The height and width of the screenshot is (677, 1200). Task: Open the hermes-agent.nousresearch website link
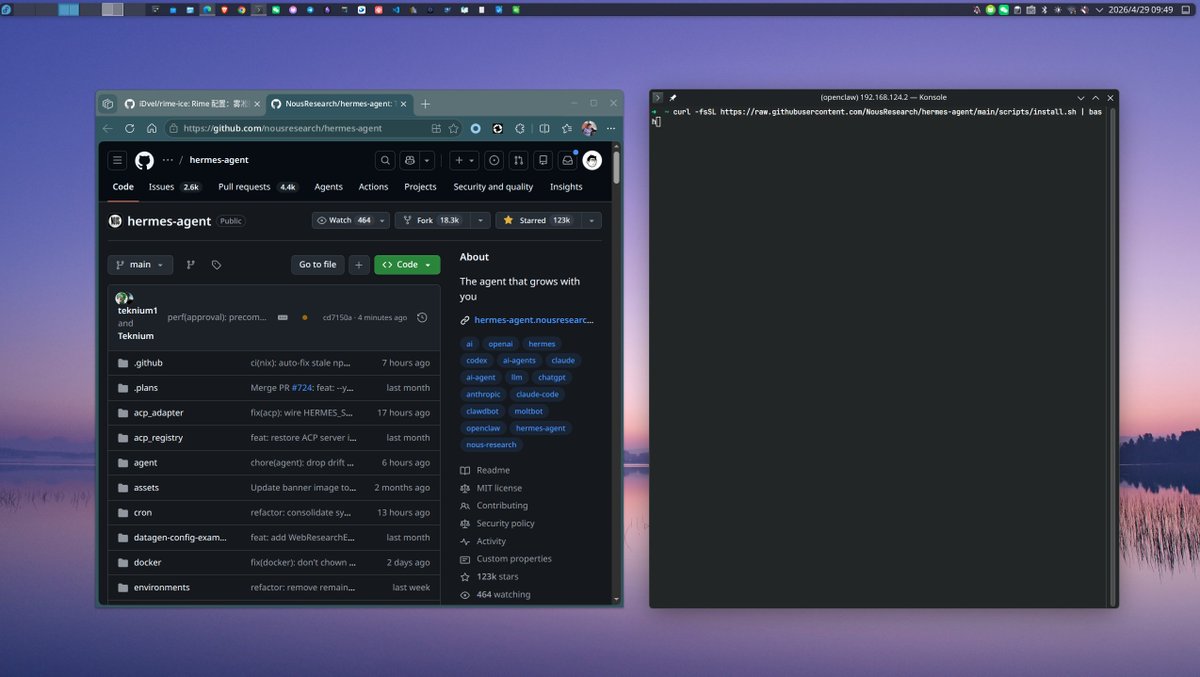click(533, 320)
